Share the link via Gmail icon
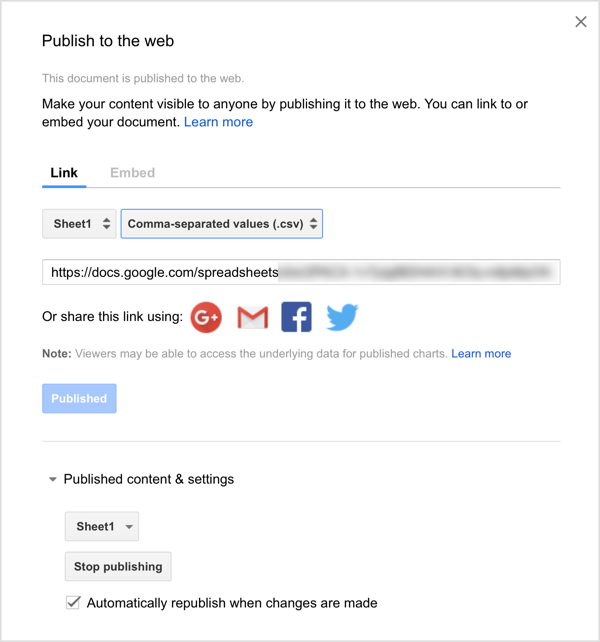 (x=252, y=317)
